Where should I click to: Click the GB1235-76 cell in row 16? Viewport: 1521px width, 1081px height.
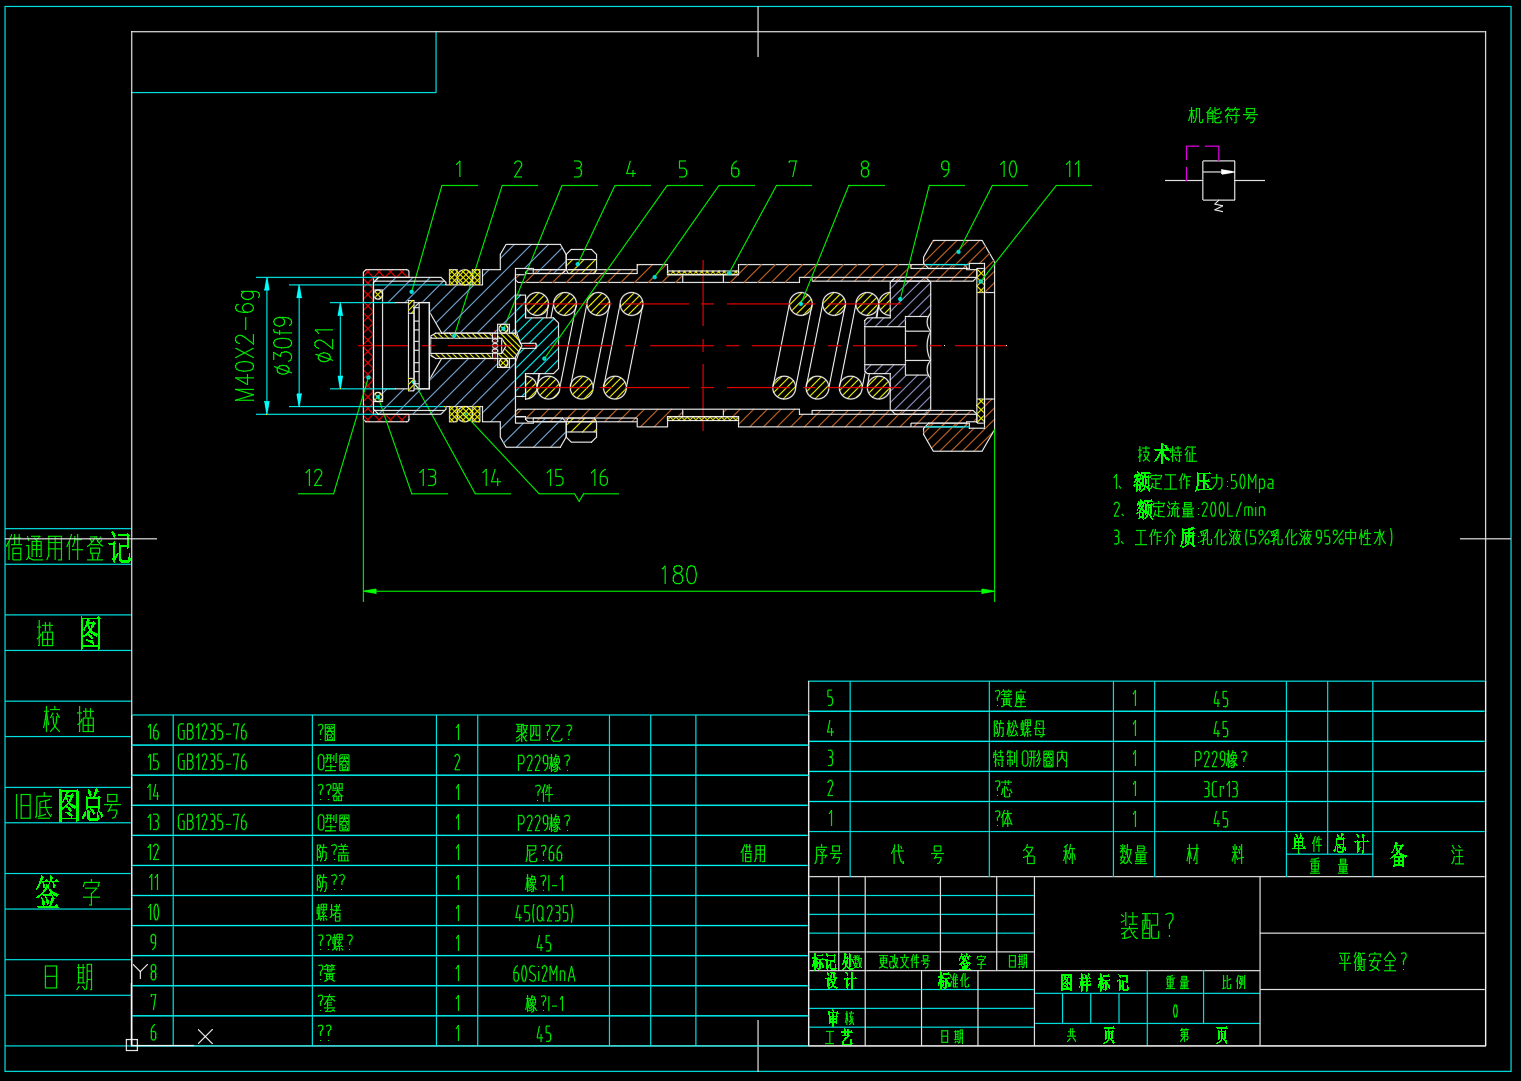tap(212, 732)
